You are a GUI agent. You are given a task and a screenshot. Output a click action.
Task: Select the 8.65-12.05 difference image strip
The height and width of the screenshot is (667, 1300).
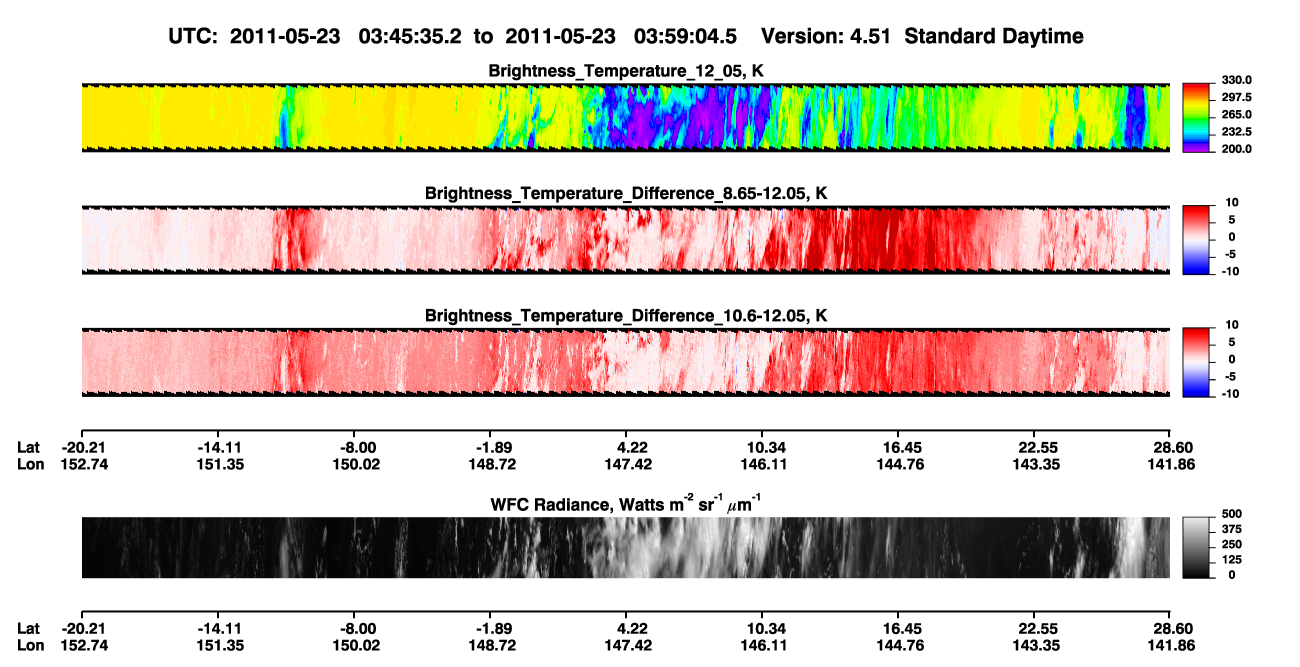(625, 240)
